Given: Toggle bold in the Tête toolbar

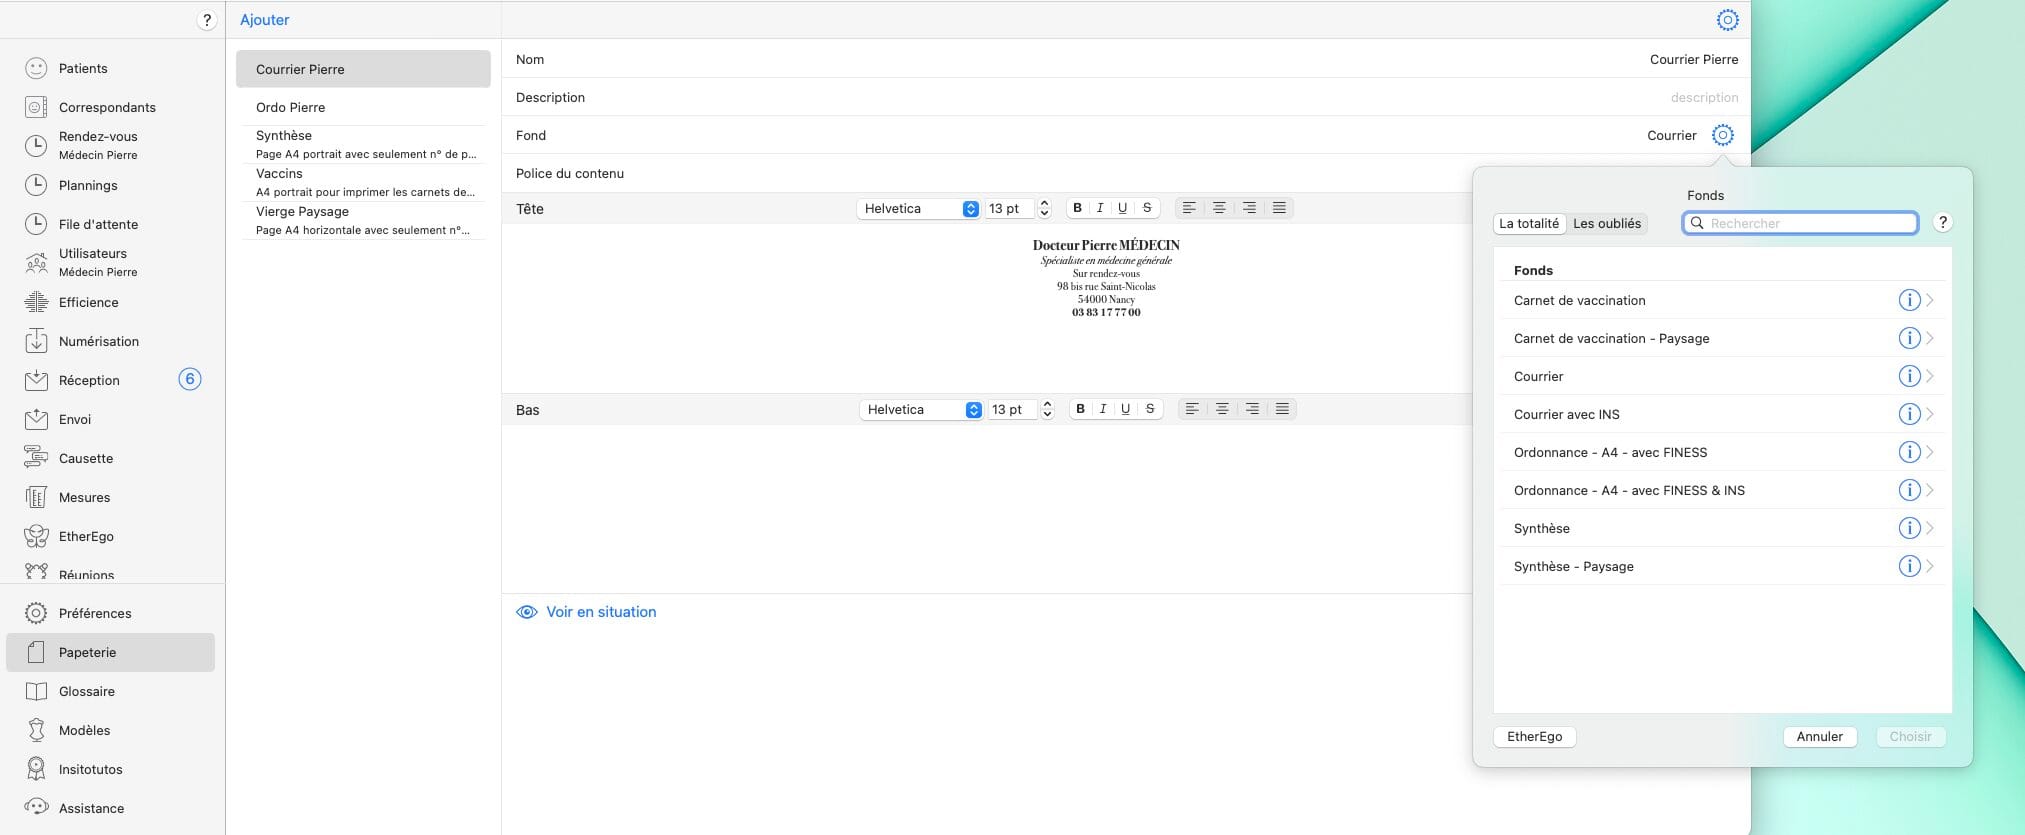Looking at the screenshot, I should (x=1077, y=208).
